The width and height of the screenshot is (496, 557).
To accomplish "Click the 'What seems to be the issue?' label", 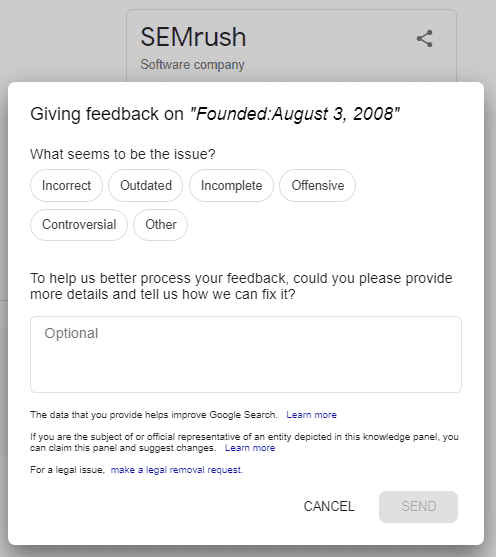I will pyautogui.click(x=123, y=154).
